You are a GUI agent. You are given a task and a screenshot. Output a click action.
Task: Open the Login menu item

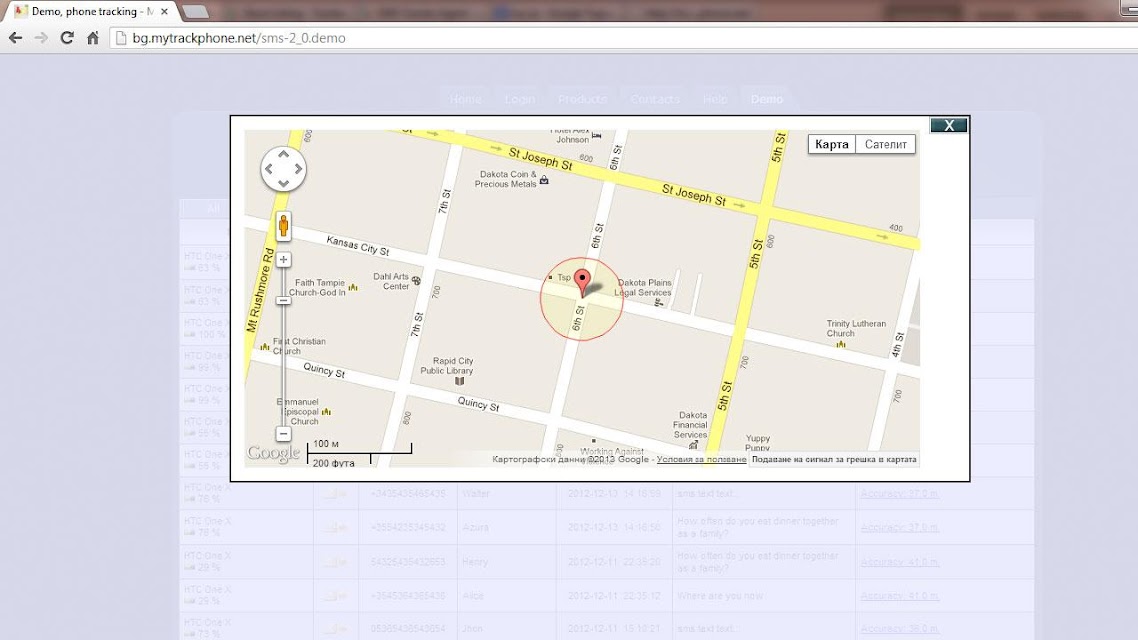tap(520, 99)
